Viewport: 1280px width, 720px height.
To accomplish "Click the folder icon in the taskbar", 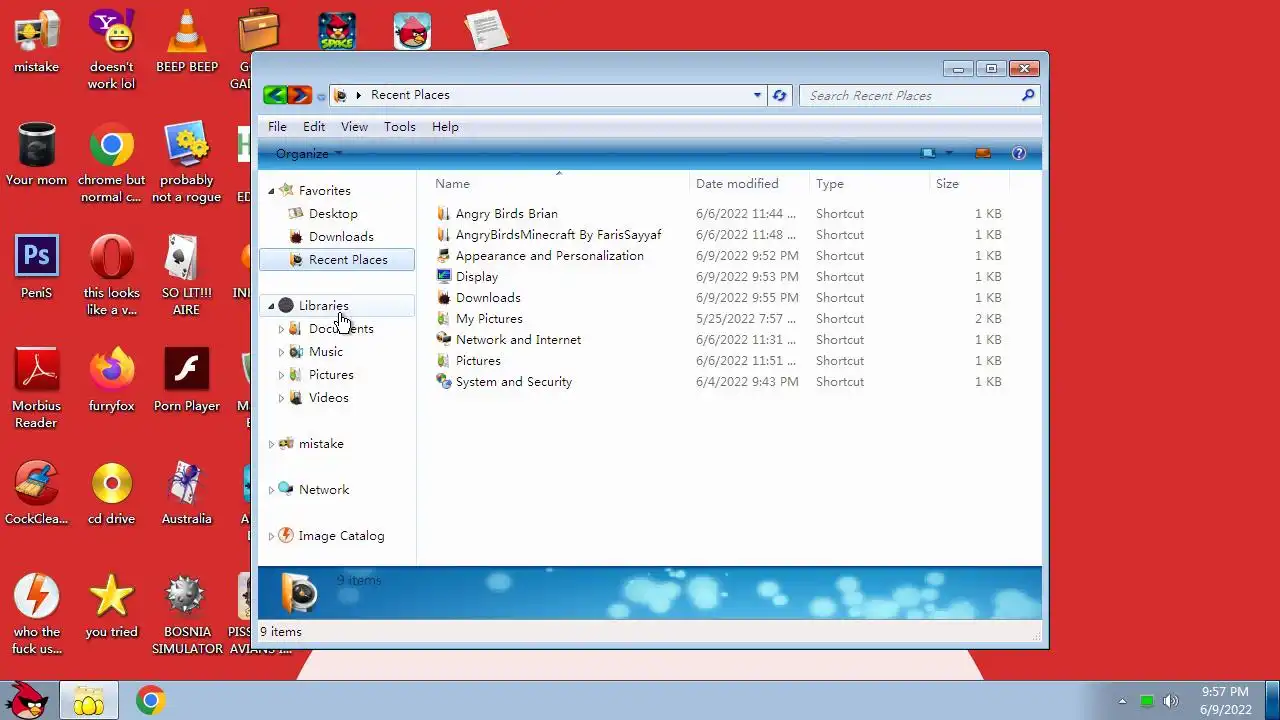I will click(x=88, y=701).
